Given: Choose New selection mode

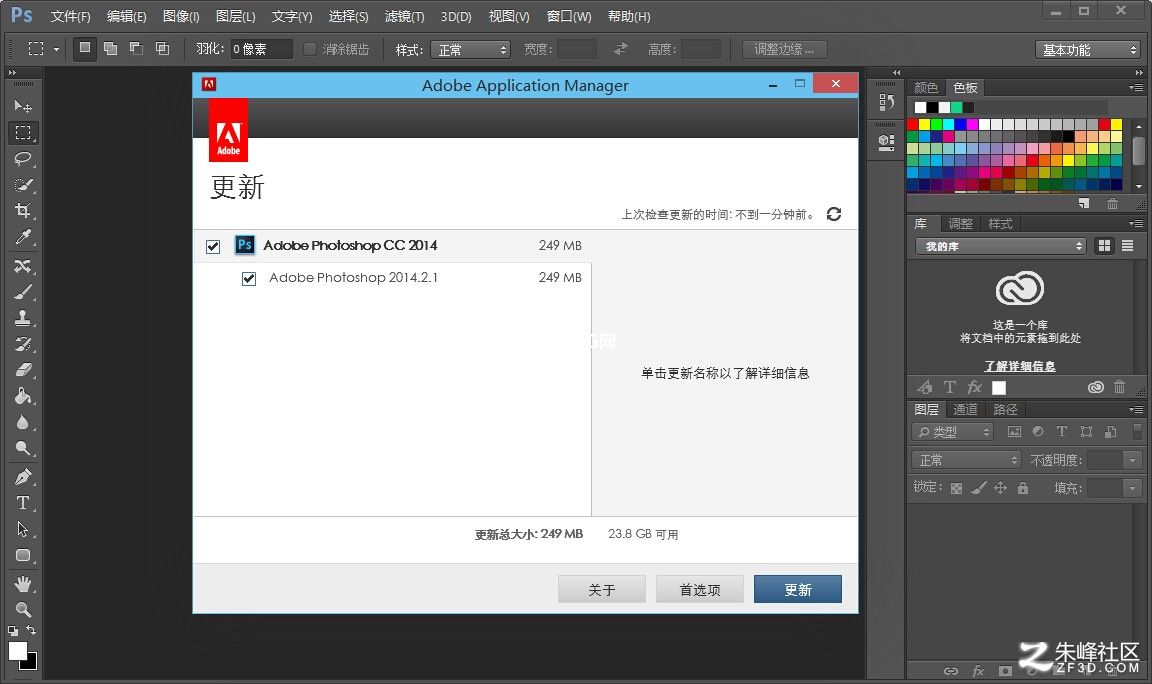Looking at the screenshot, I should [x=84, y=48].
